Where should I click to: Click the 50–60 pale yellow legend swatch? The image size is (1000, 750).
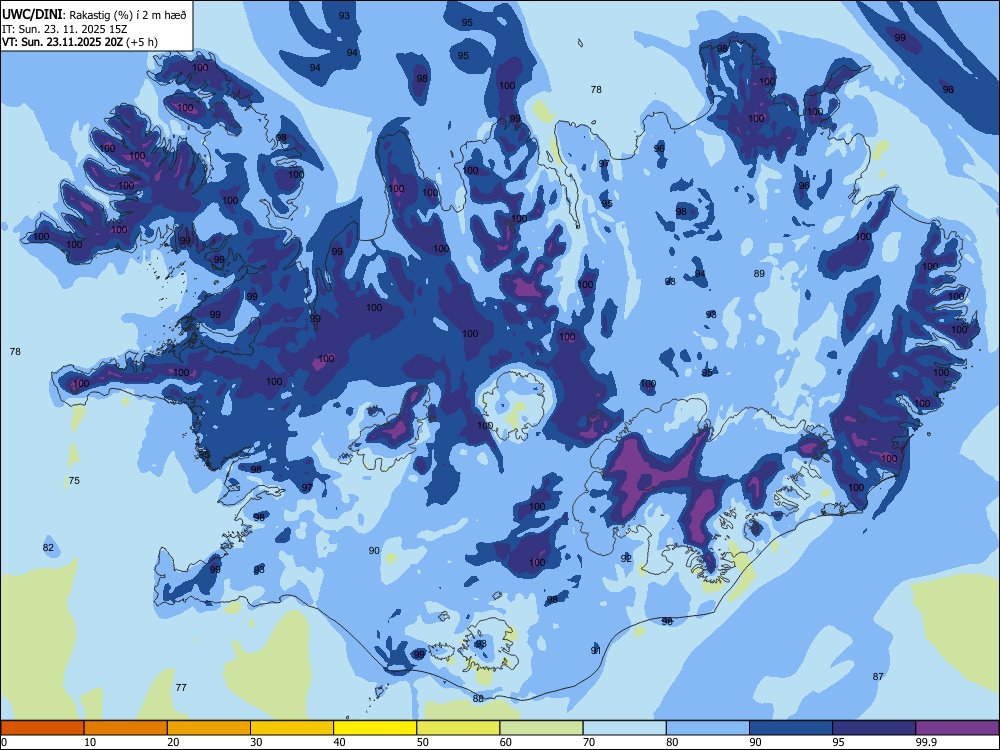click(458, 728)
